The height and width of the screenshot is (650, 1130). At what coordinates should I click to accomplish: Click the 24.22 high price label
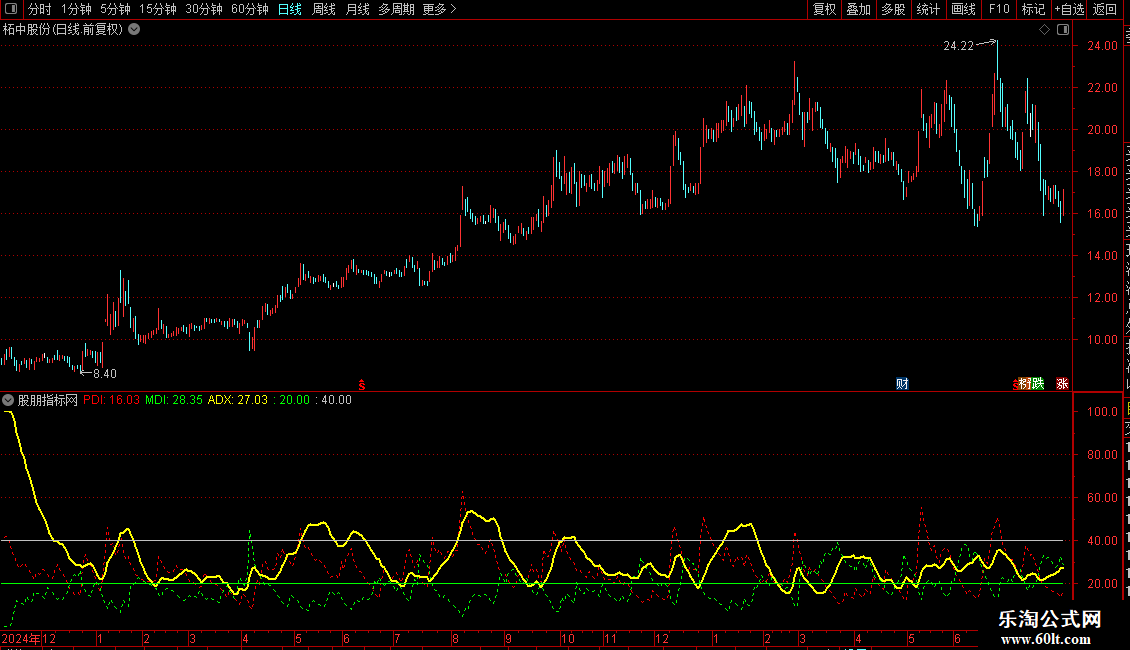958,46
